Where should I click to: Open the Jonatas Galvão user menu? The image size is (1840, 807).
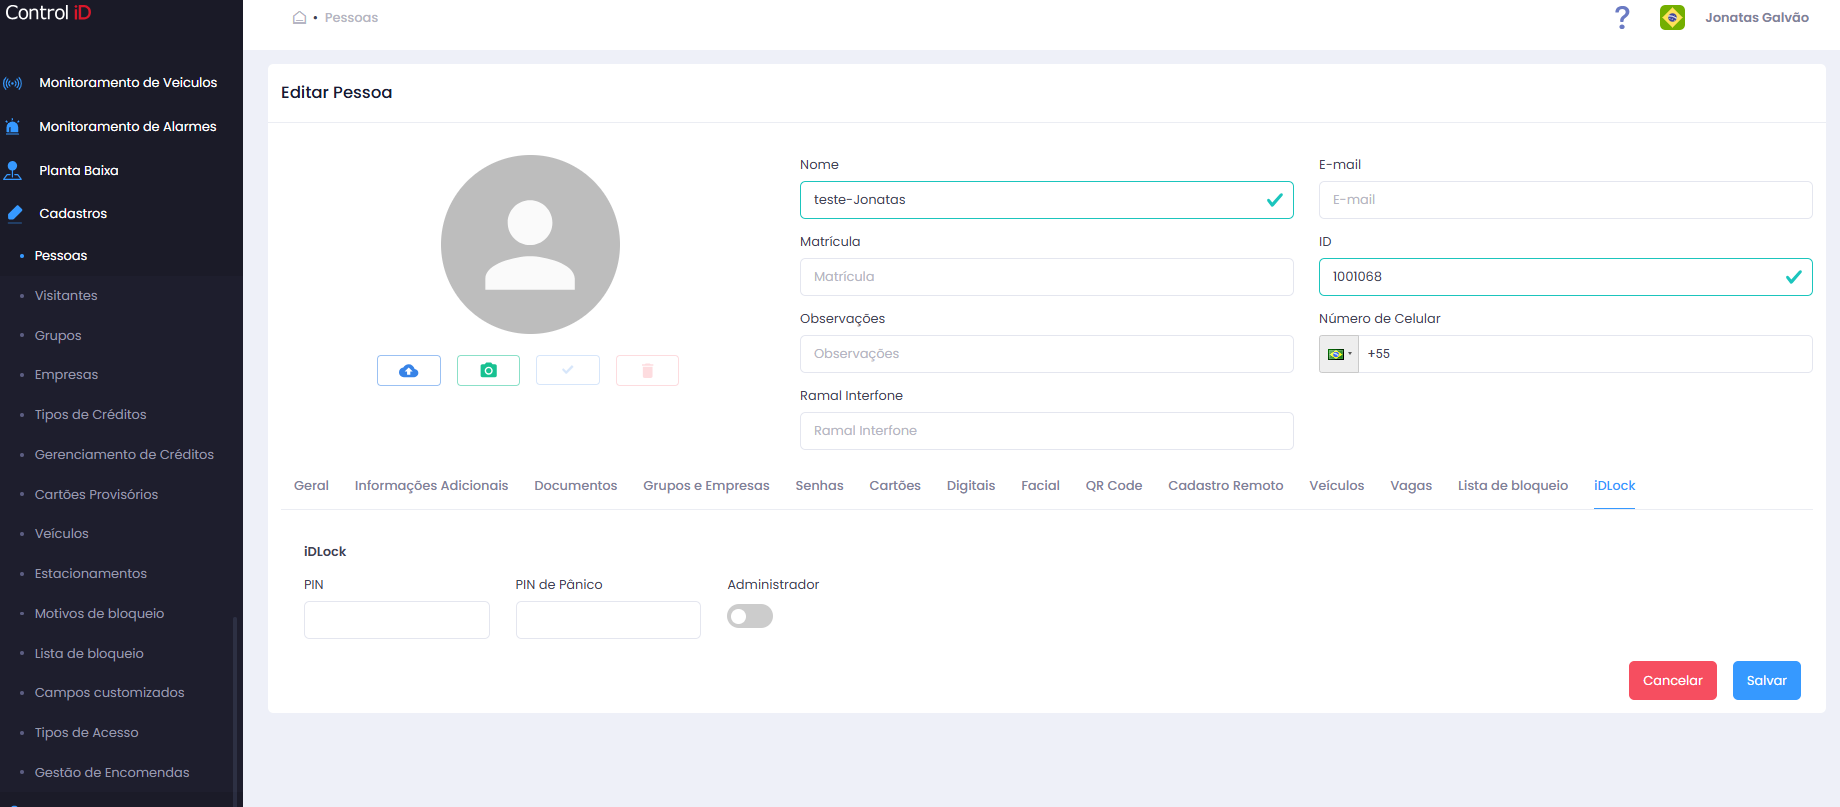coord(1756,17)
